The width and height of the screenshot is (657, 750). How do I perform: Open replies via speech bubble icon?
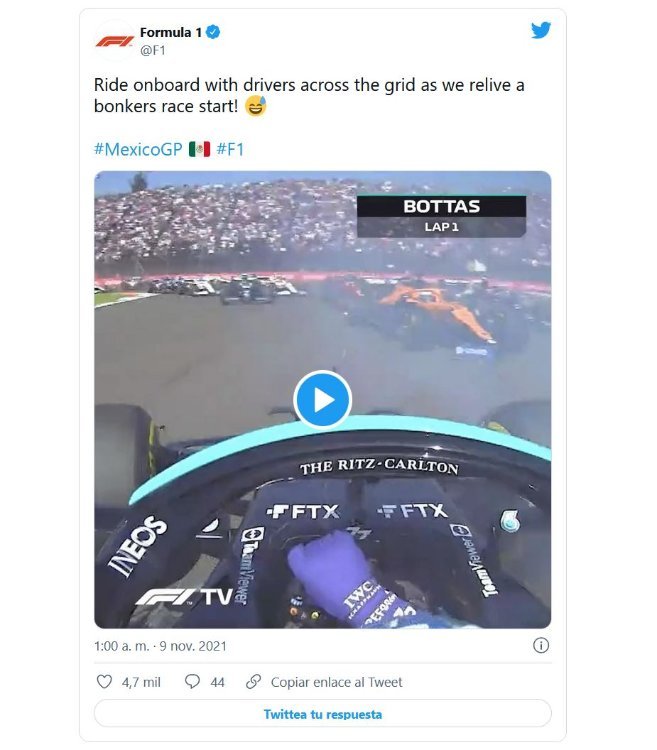tap(192, 682)
